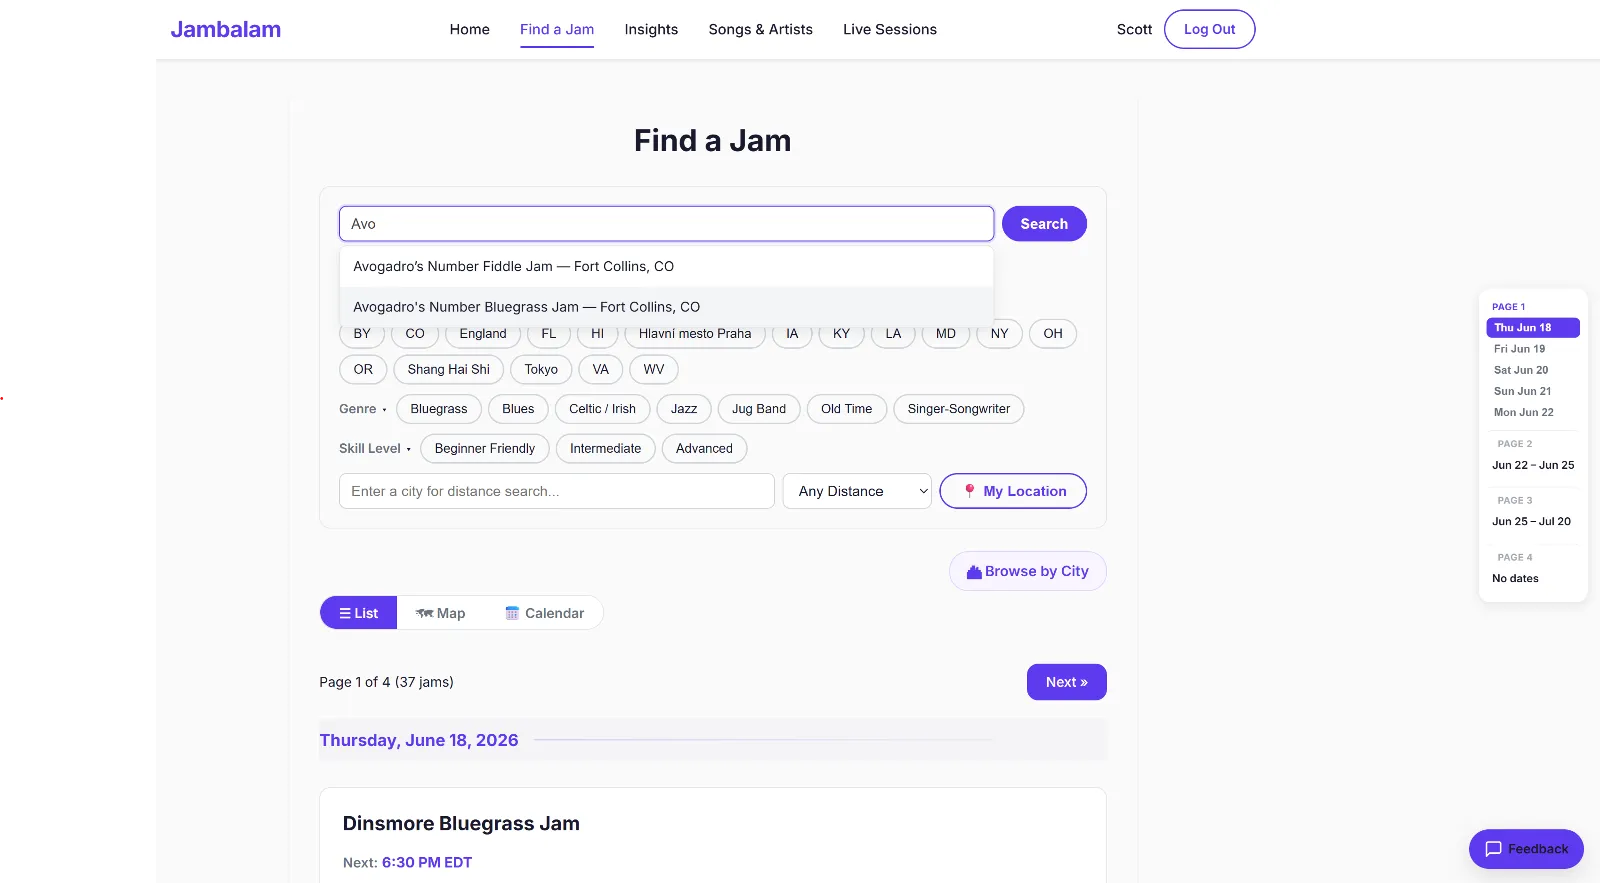Open Live Sessions page

pos(890,30)
